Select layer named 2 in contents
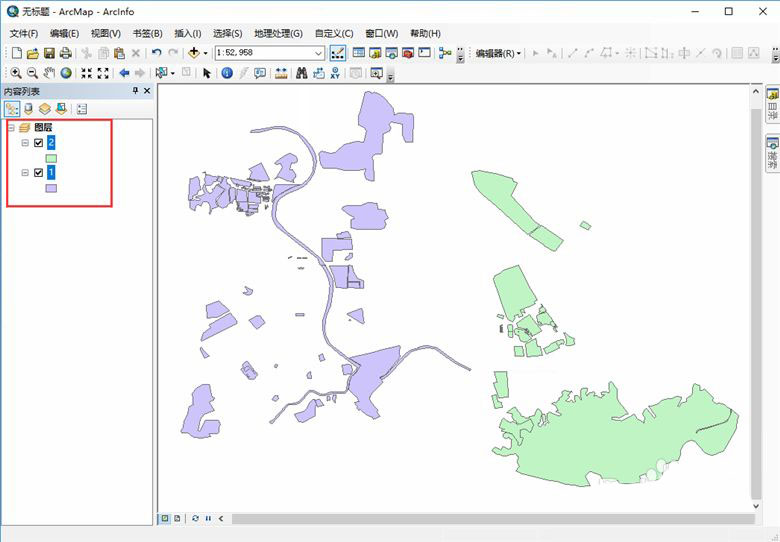 click(51, 143)
